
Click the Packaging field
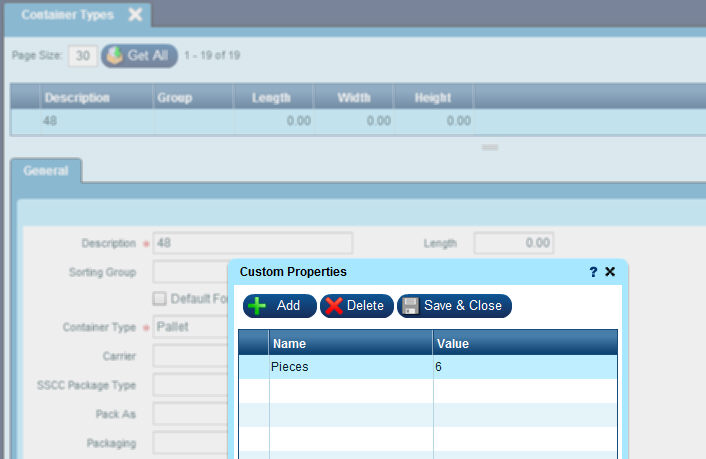point(191,443)
